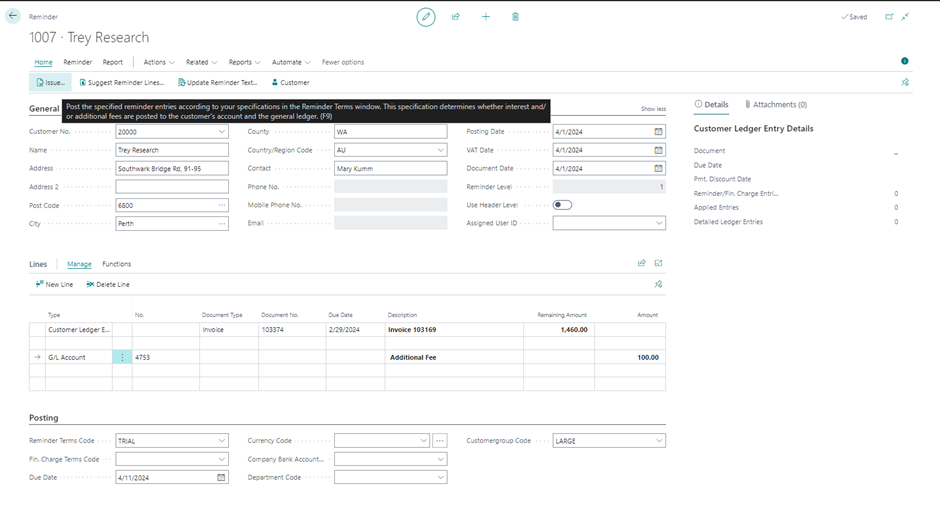This screenshot has height=511, width=940.
Task: Select the Home tab
Action: tap(43, 62)
